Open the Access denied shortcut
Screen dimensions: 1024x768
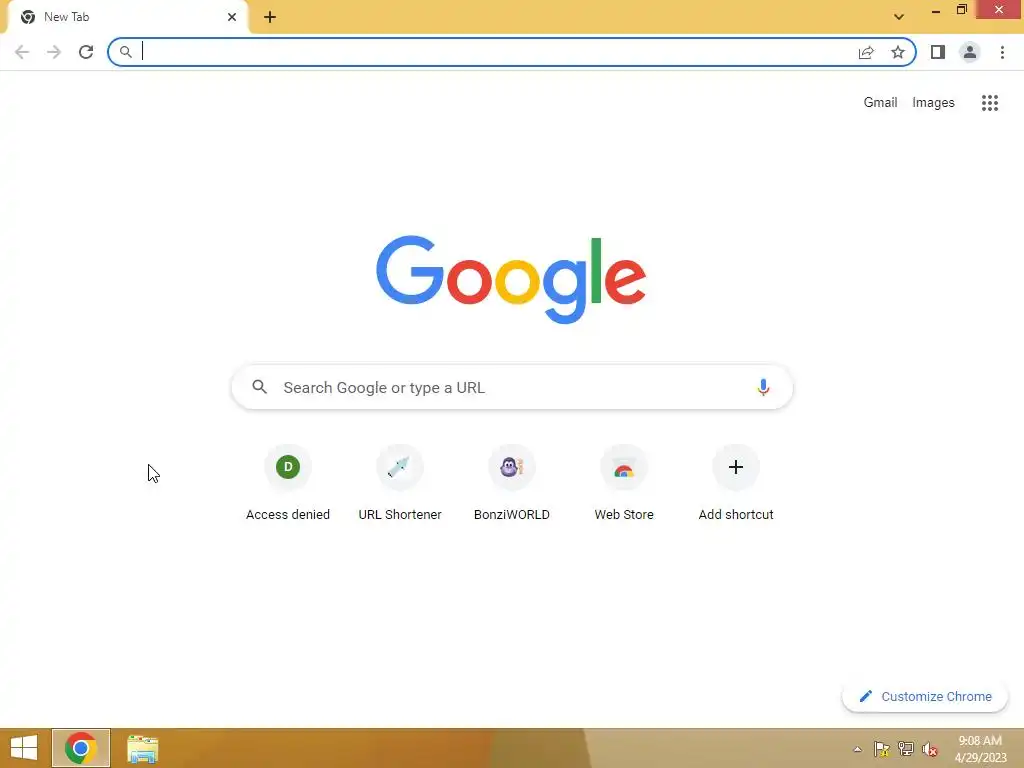coord(288,483)
